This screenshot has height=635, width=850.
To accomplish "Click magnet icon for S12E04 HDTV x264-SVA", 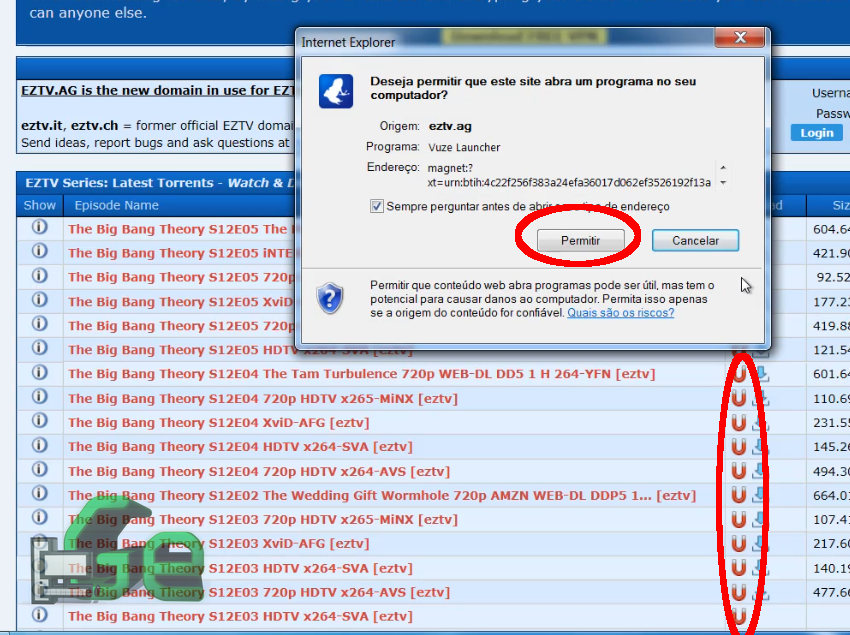I will (739, 446).
